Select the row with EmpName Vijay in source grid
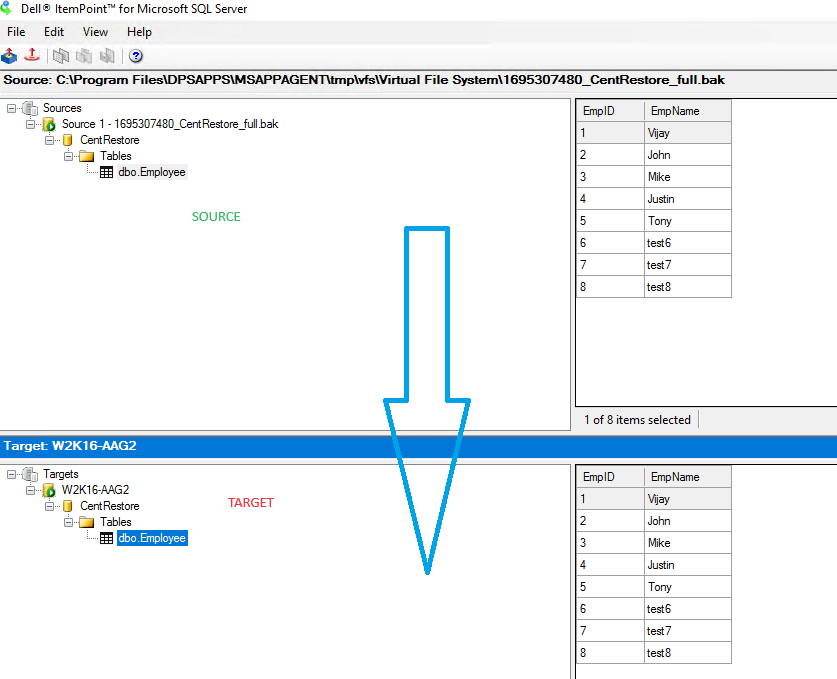837x679 pixels. click(x=660, y=132)
